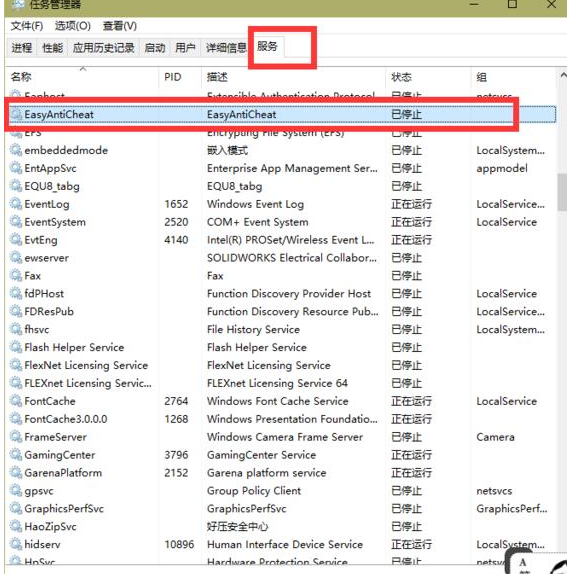The image size is (567, 574).
Task: Click PID 1652 in EventLog row
Action: [176, 204]
